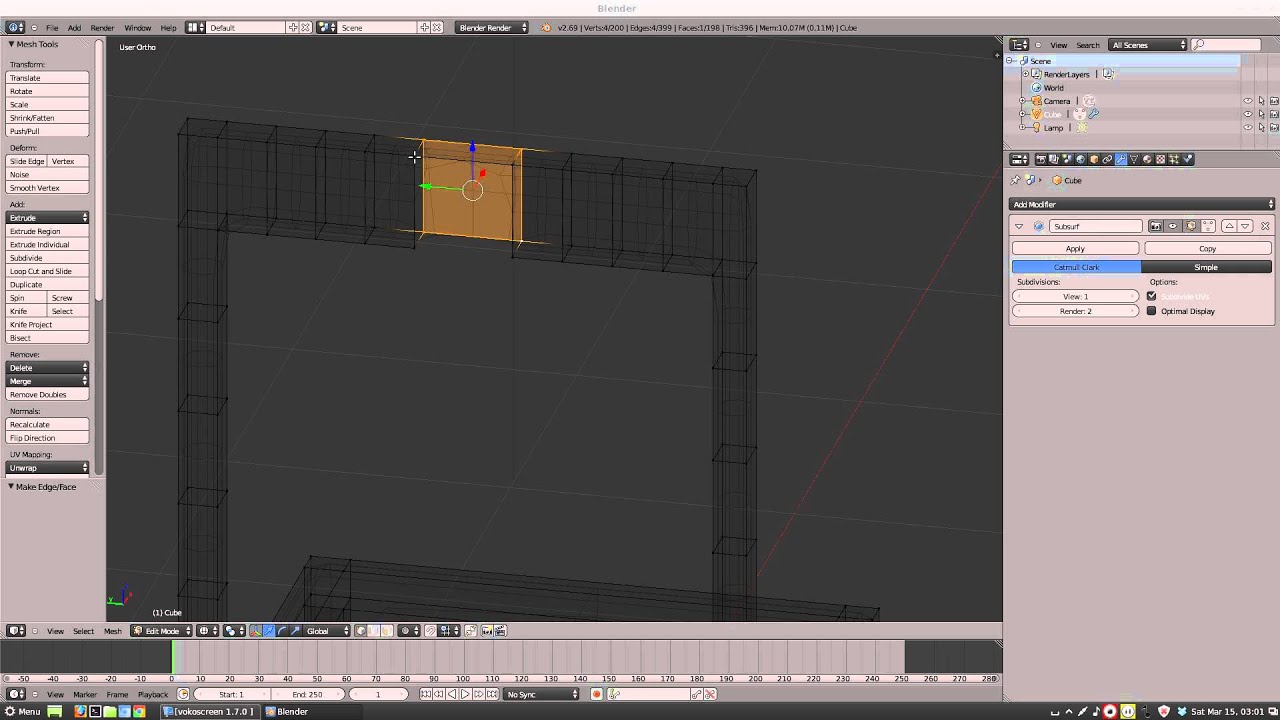The width and height of the screenshot is (1280, 720).
Task: Select the Simple subdivision type button
Action: pyautogui.click(x=1207, y=267)
